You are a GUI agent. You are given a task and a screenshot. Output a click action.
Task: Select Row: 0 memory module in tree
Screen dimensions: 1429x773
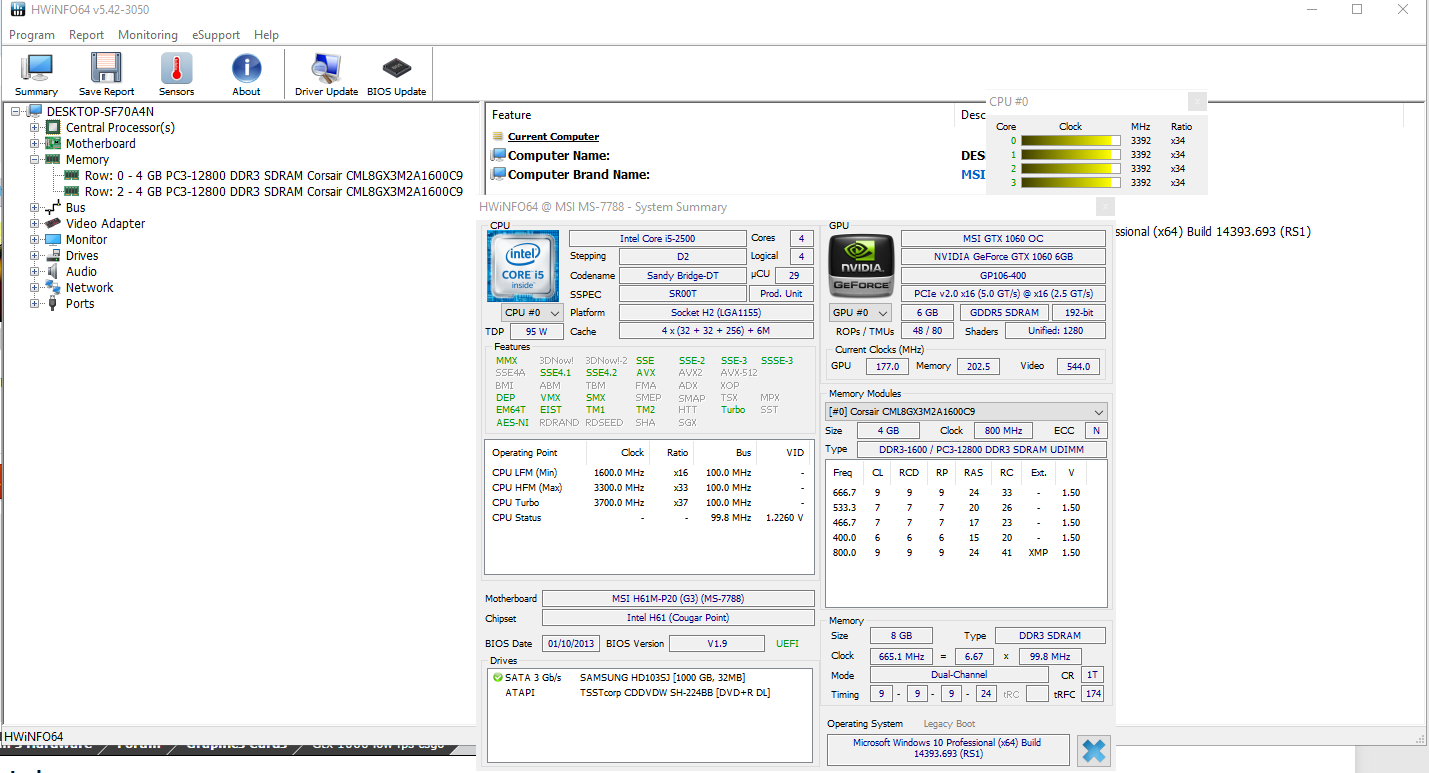pyautogui.click(x=273, y=175)
